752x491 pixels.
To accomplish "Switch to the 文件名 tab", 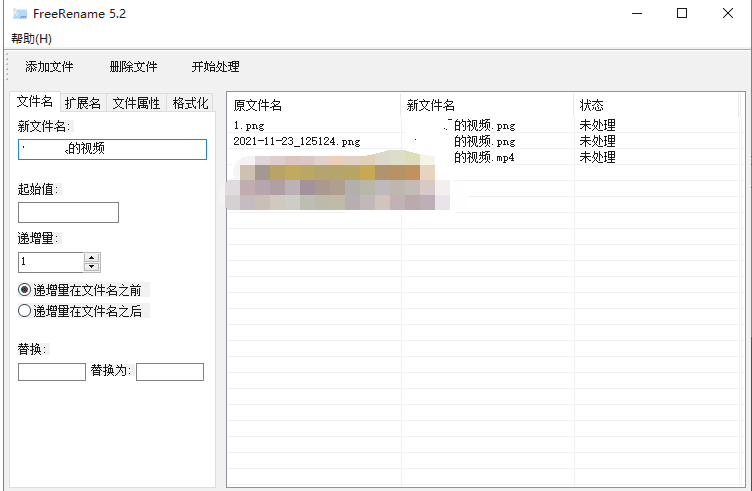I will (x=35, y=102).
